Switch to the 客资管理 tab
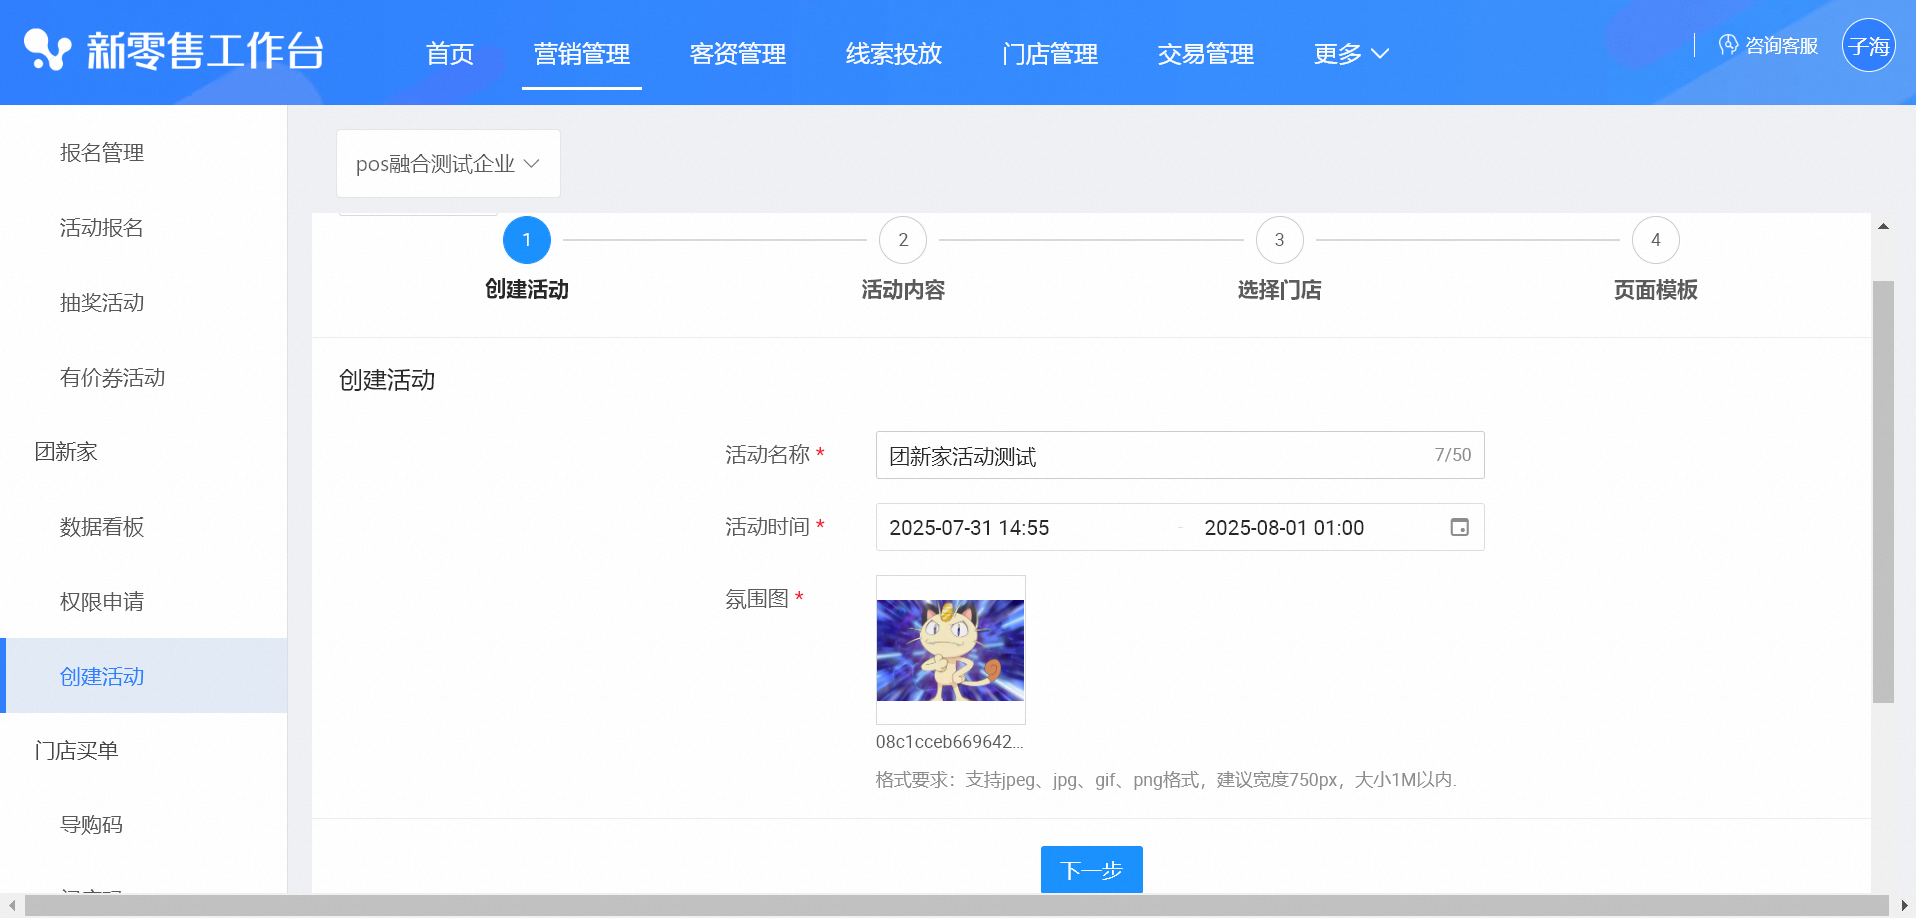1916x918 pixels. [x=737, y=54]
